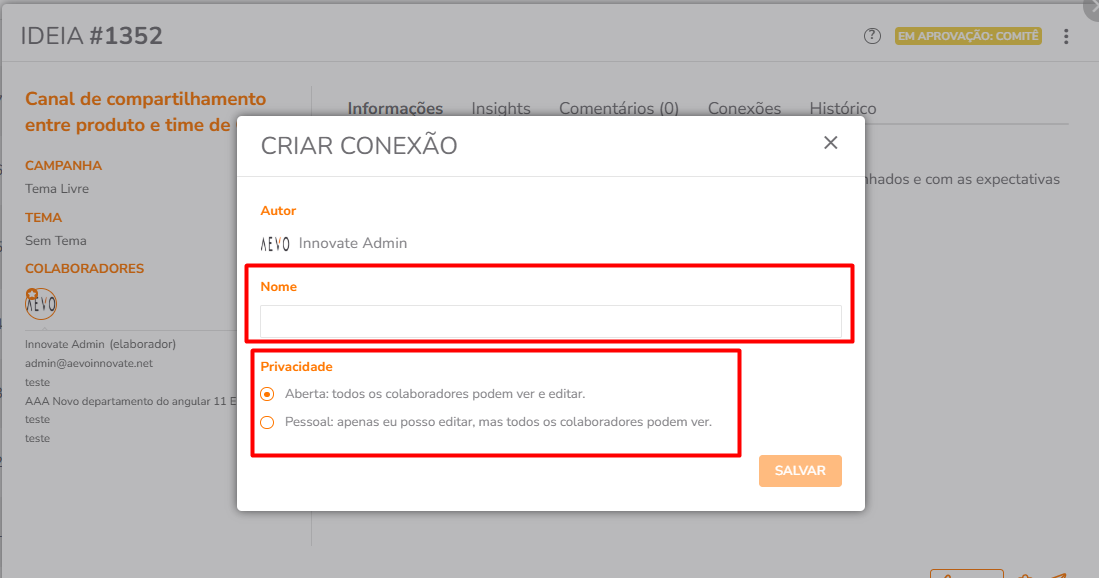The height and width of the screenshot is (578, 1099).
Task: Open the Comentários (0) tab
Action: [619, 108]
